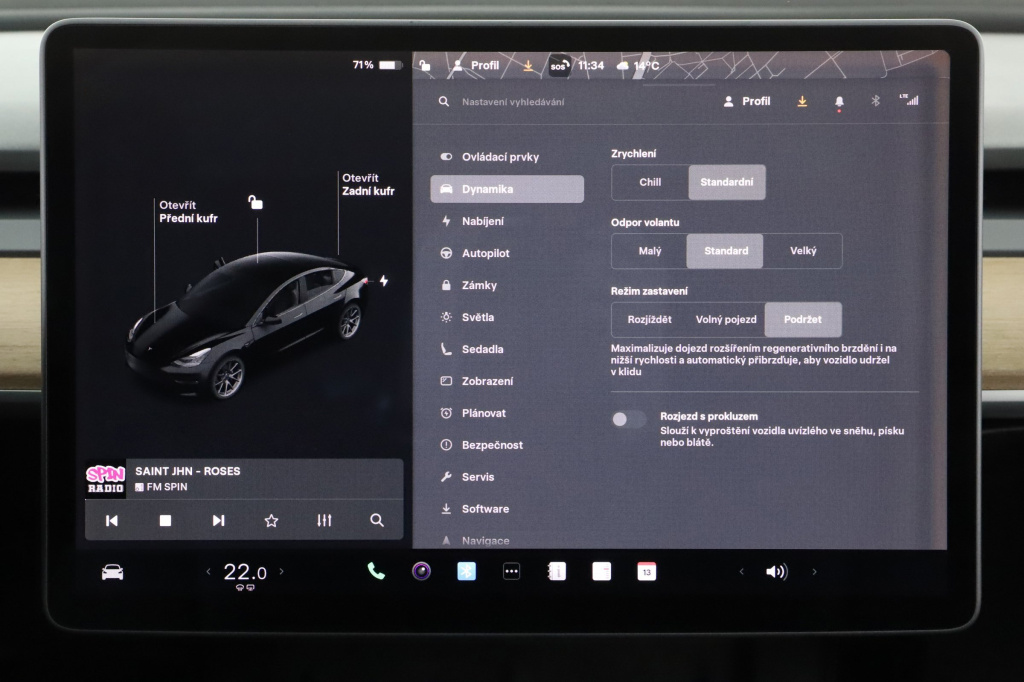Open the app launcher with three dots
This screenshot has width=1024, height=682.
[x=510, y=571]
